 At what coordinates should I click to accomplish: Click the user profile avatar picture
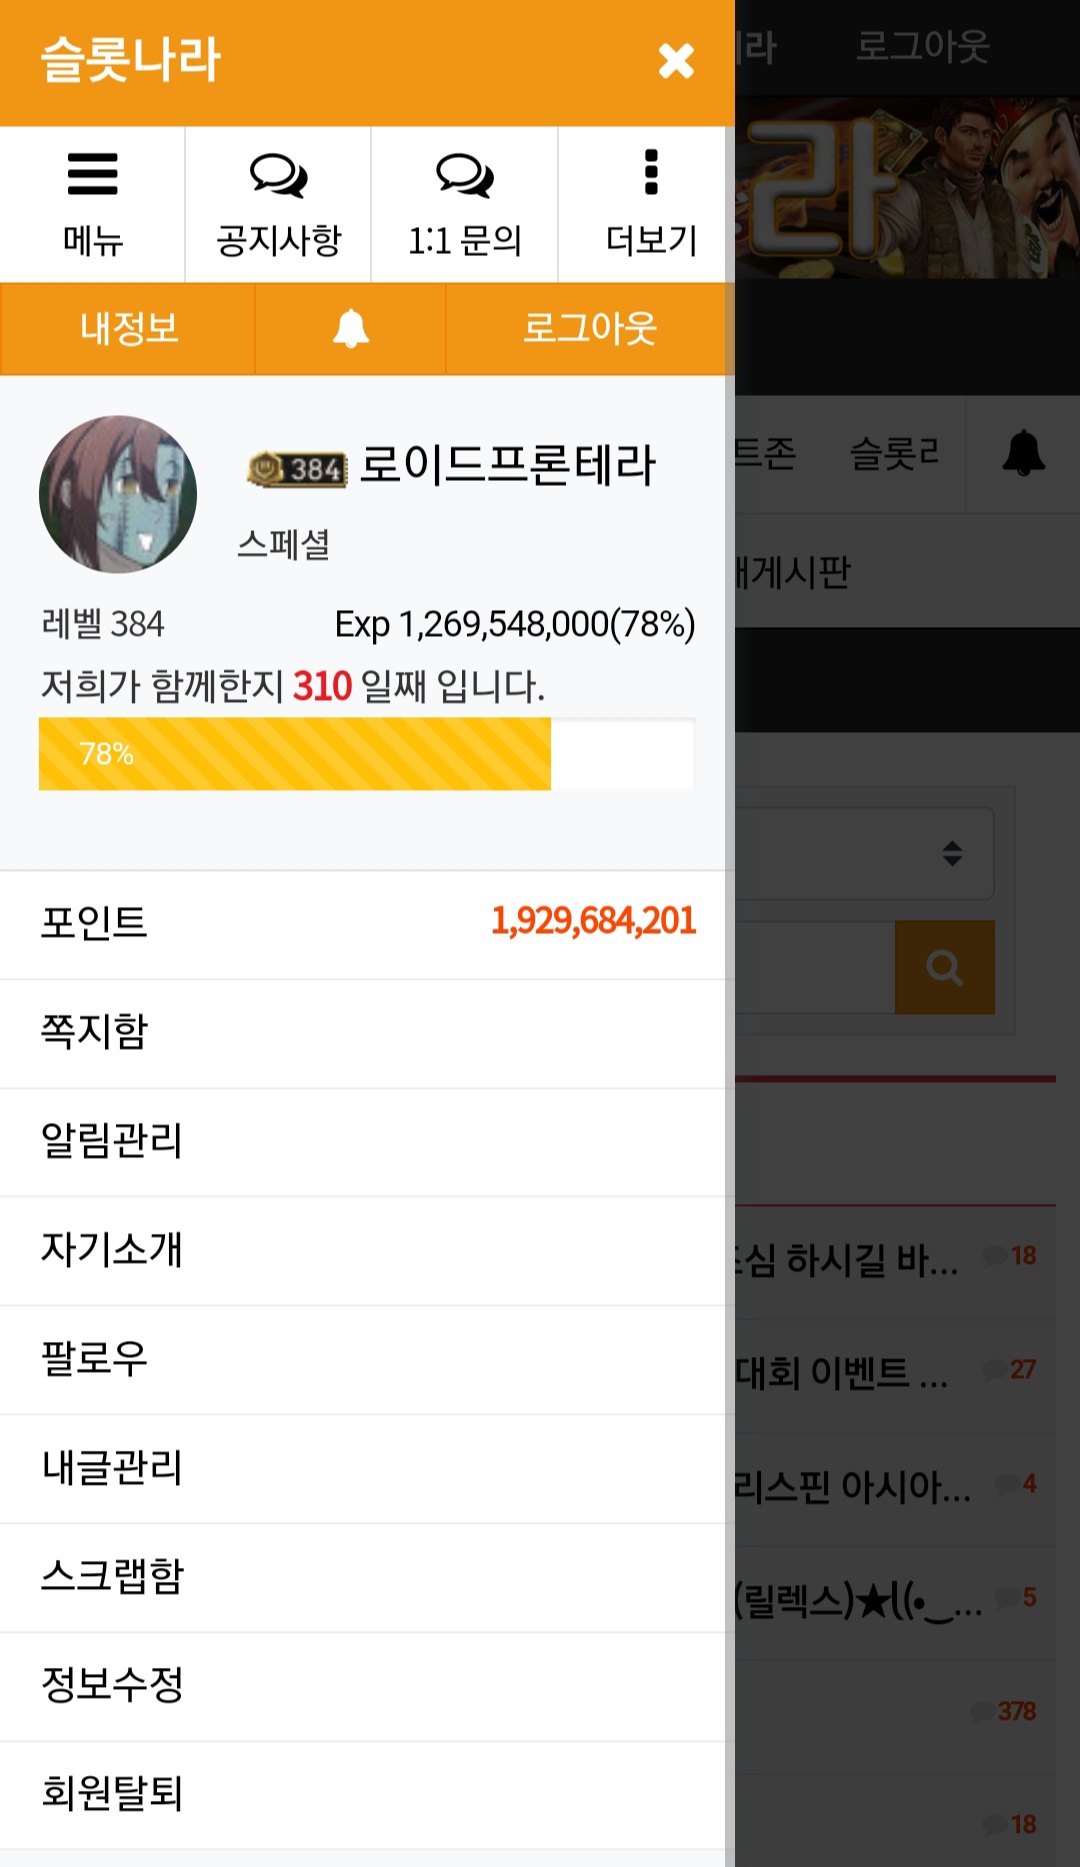[118, 494]
